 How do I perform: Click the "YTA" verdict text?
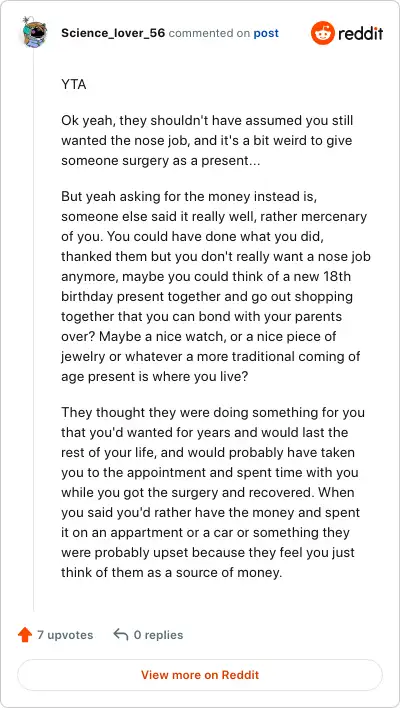[x=74, y=84]
